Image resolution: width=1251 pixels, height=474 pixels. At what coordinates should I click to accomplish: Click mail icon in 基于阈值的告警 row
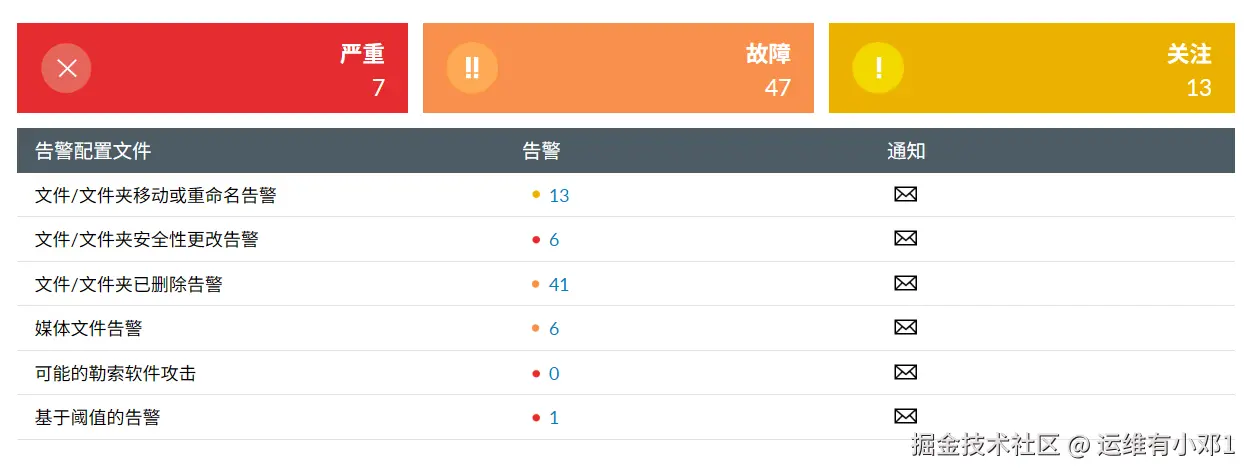tap(905, 416)
